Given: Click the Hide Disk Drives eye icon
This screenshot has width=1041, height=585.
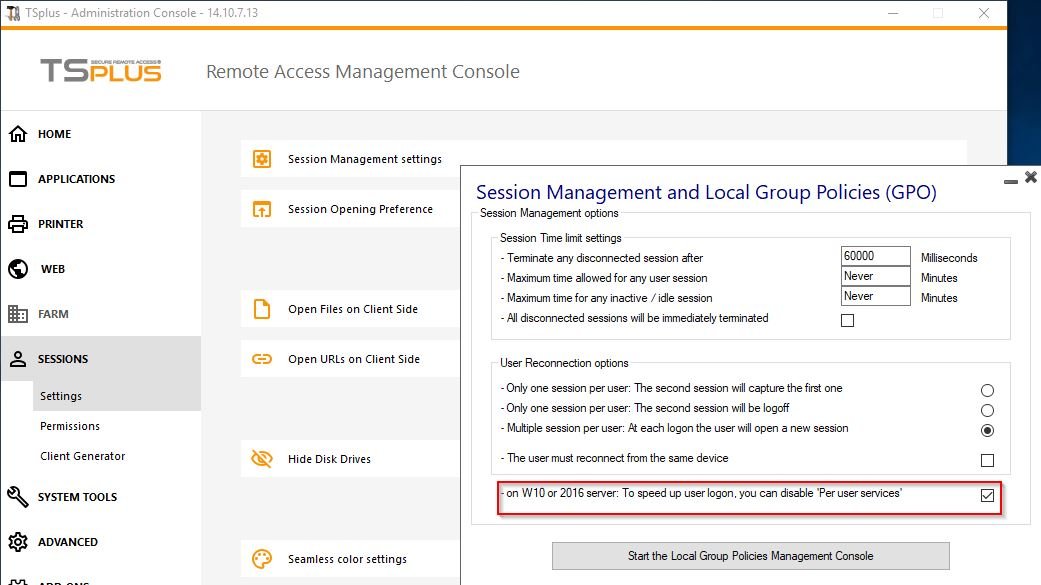Looking at the screenshot, I should (x=262, y=459).
